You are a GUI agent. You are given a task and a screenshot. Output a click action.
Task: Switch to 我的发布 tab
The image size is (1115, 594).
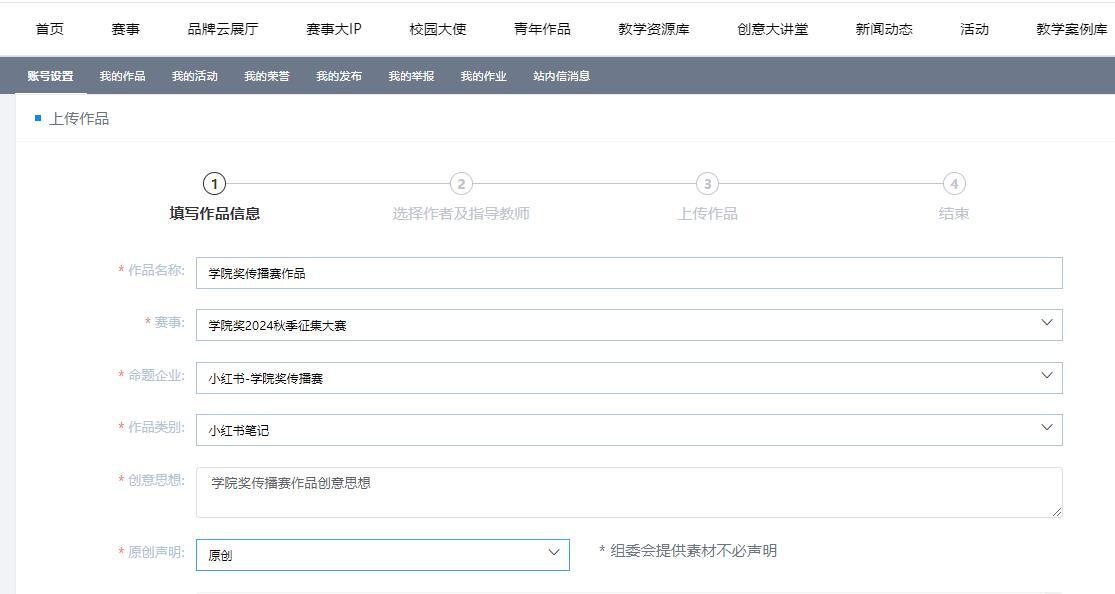[x=339, y=76]
